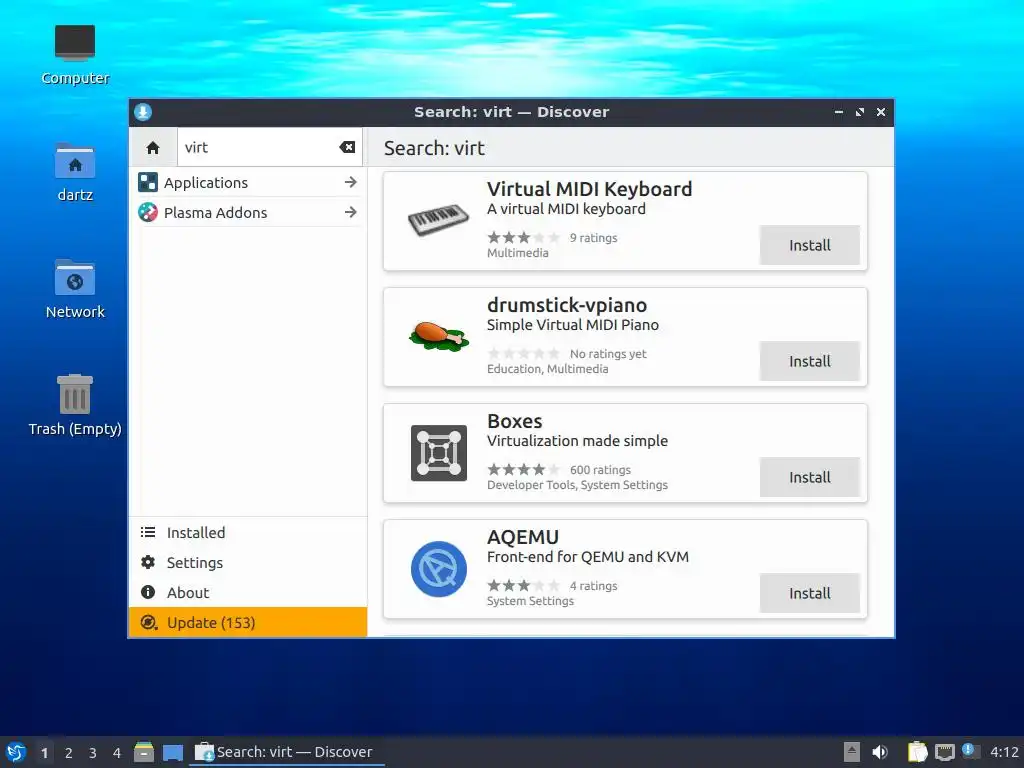Screen dimensions: 1024x768
Task: Click the Applications category icon
Action: coord(148,183)
